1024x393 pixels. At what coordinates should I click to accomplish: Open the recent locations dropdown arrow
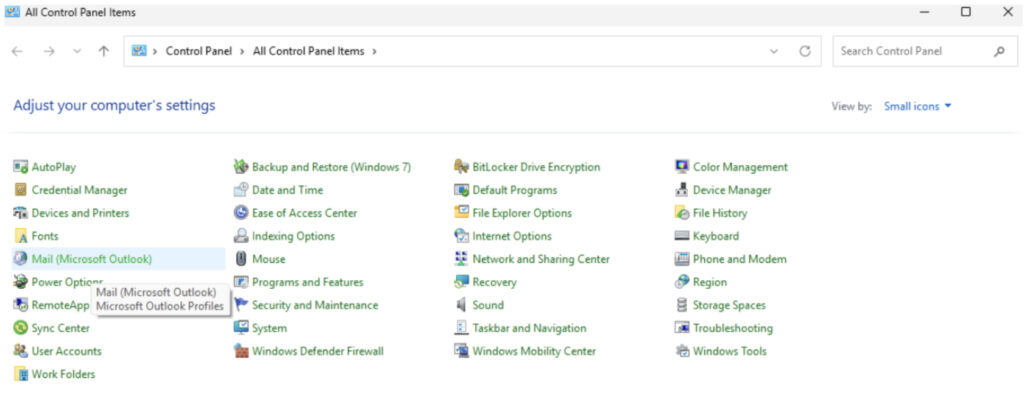(x=77, y=52)
